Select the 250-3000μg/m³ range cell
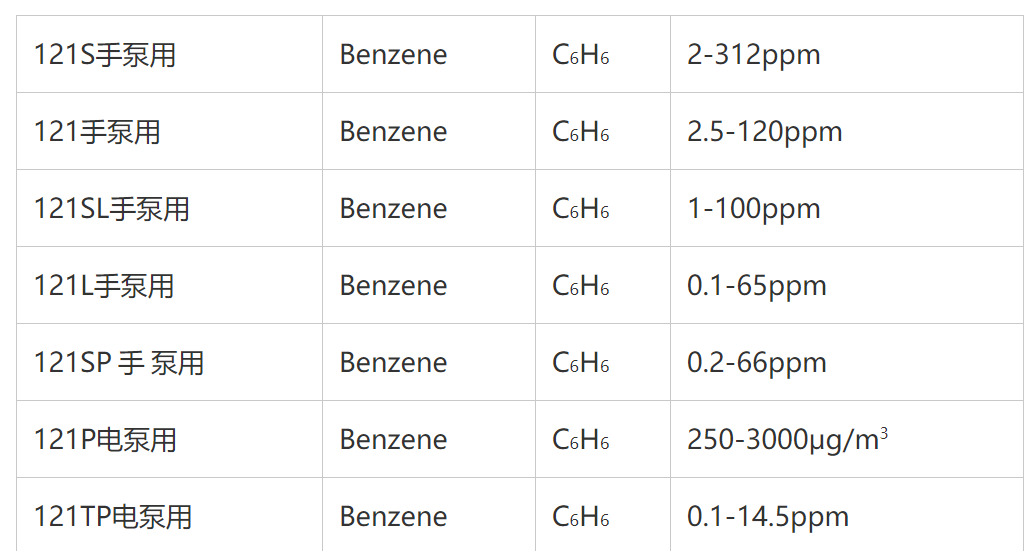 tap(787, 440)
